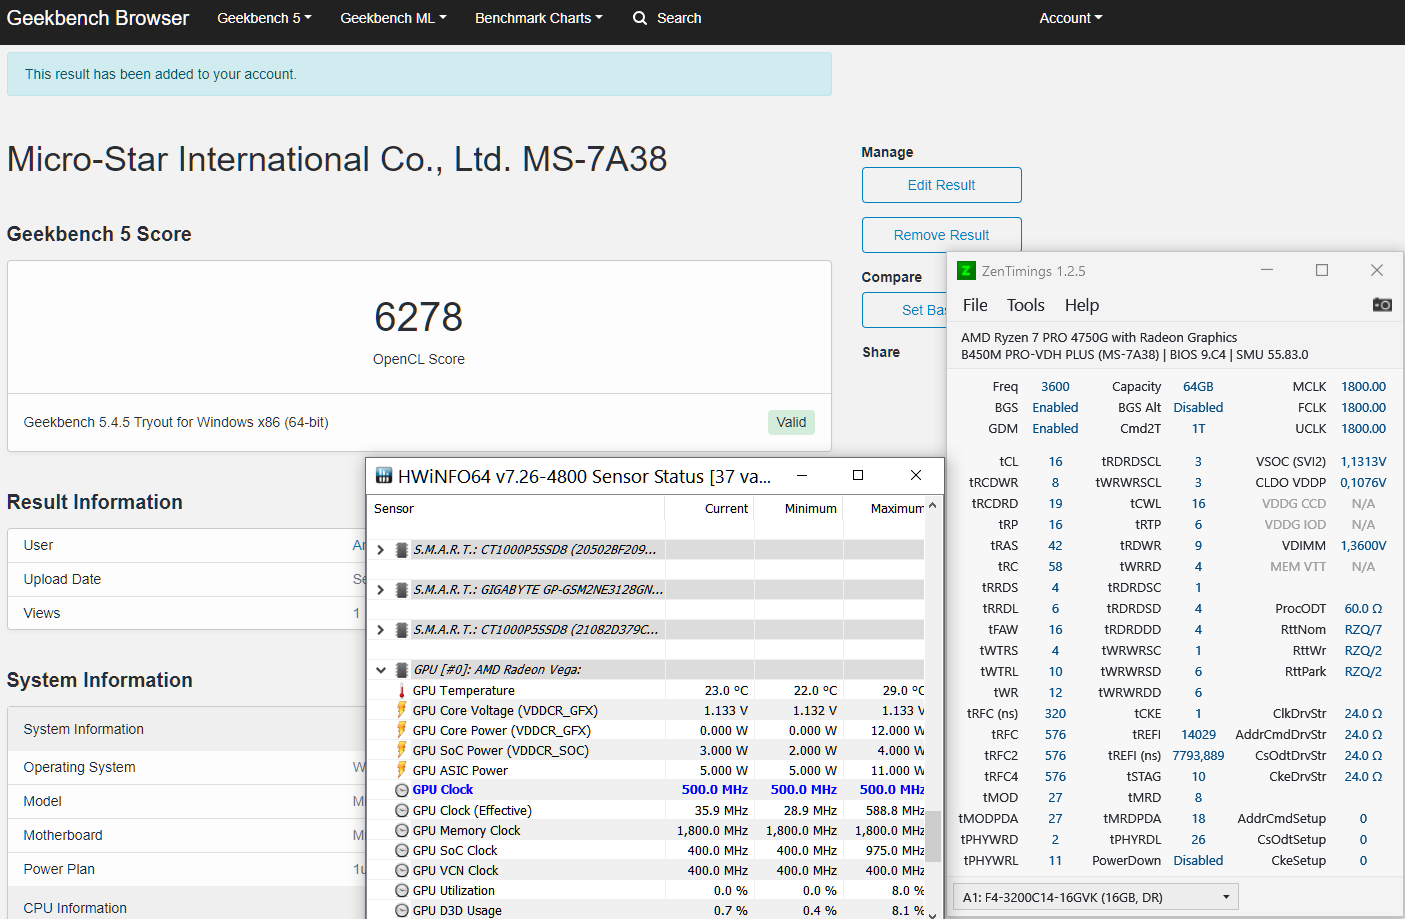Click the GDM Enabled value
Image resolution: width=1405 pixels, height=919 pixels.
point(1055,429)
